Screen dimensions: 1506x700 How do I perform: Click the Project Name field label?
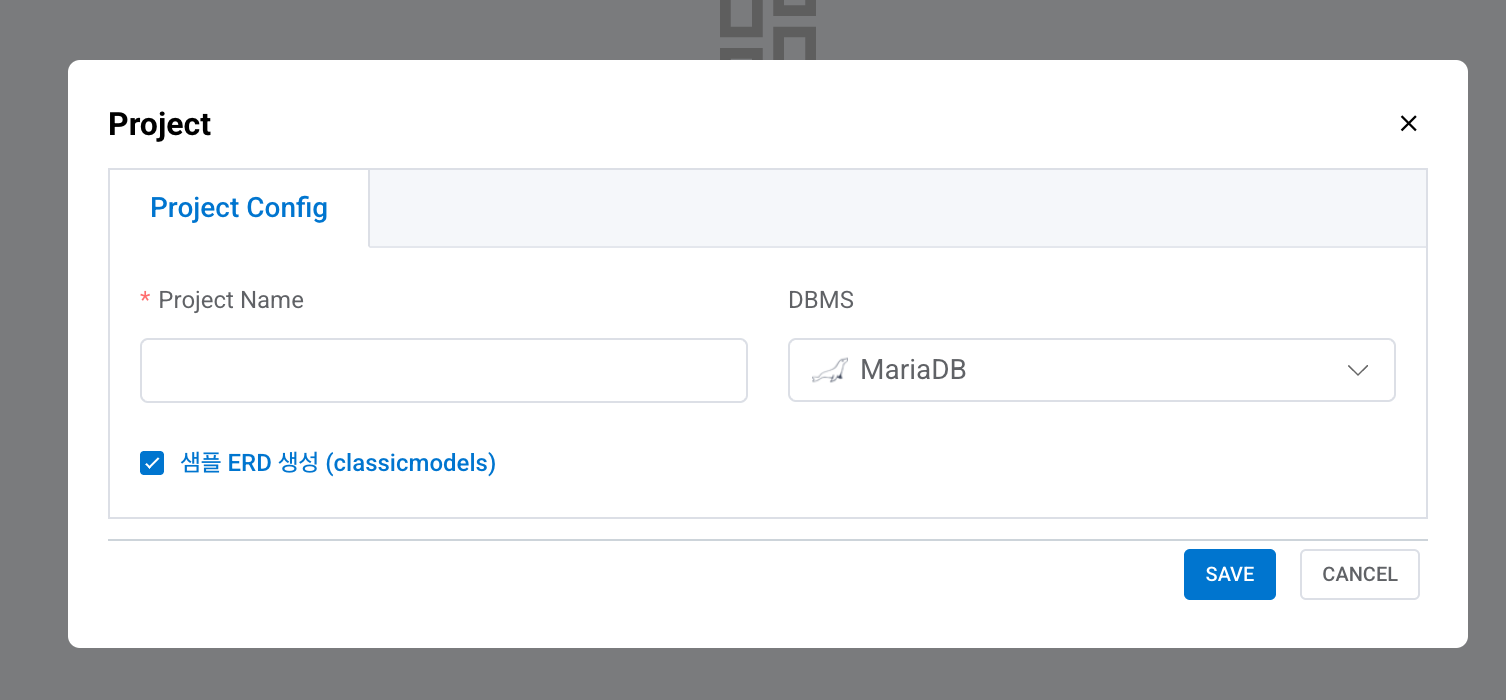230,300
